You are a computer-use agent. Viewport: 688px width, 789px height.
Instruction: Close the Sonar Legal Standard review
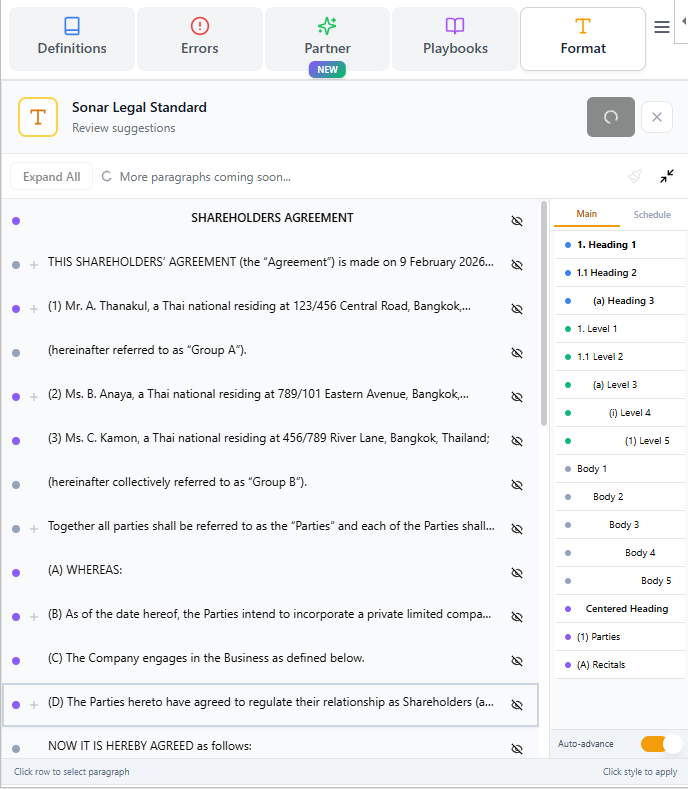(x=657, y=117)
